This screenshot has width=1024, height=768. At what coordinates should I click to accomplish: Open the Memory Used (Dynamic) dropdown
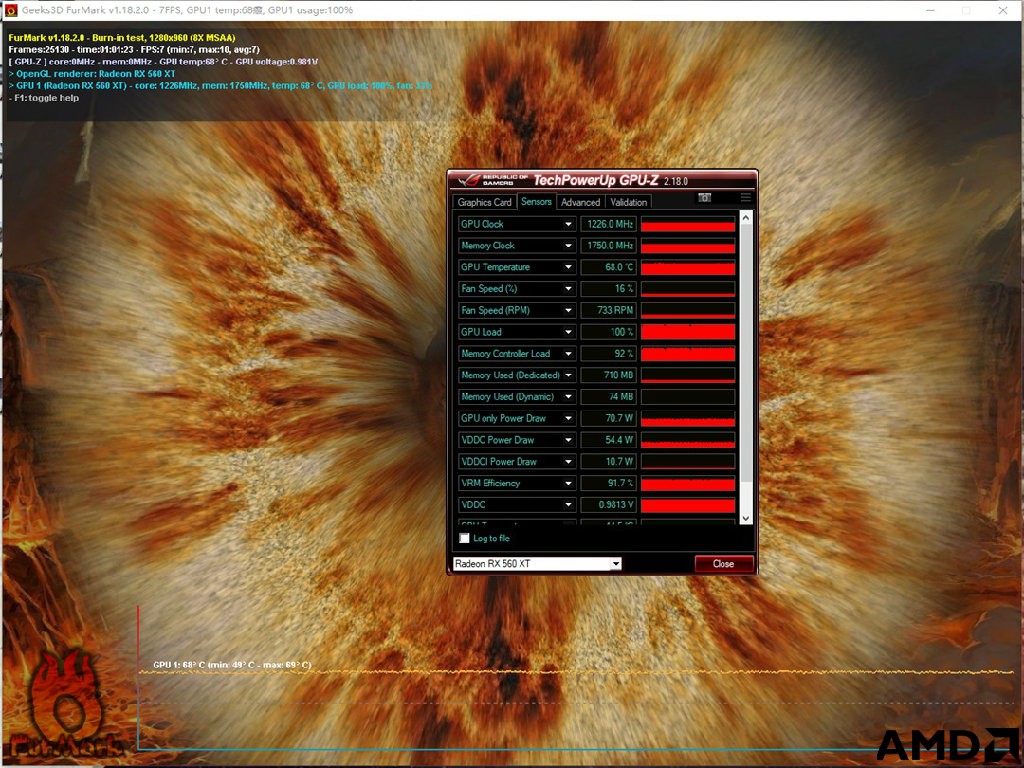[x=568, y=396]
